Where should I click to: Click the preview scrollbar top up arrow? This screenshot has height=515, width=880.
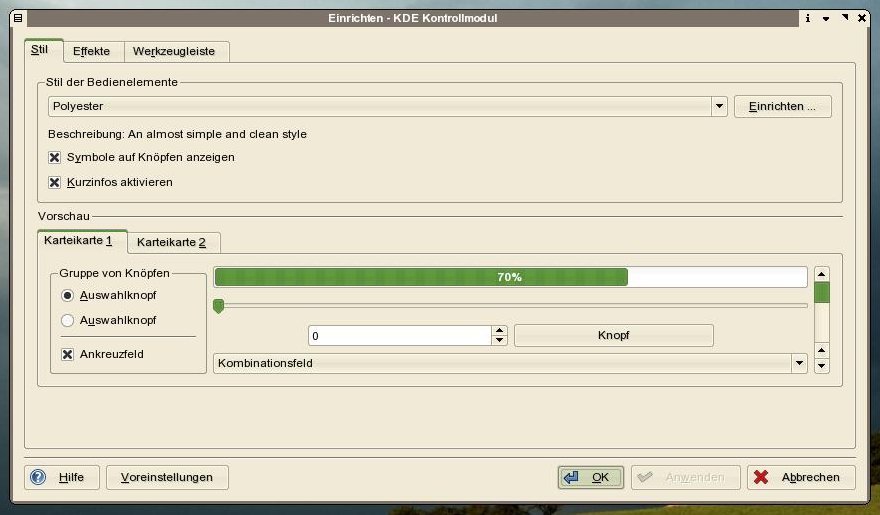coord(822,274)
